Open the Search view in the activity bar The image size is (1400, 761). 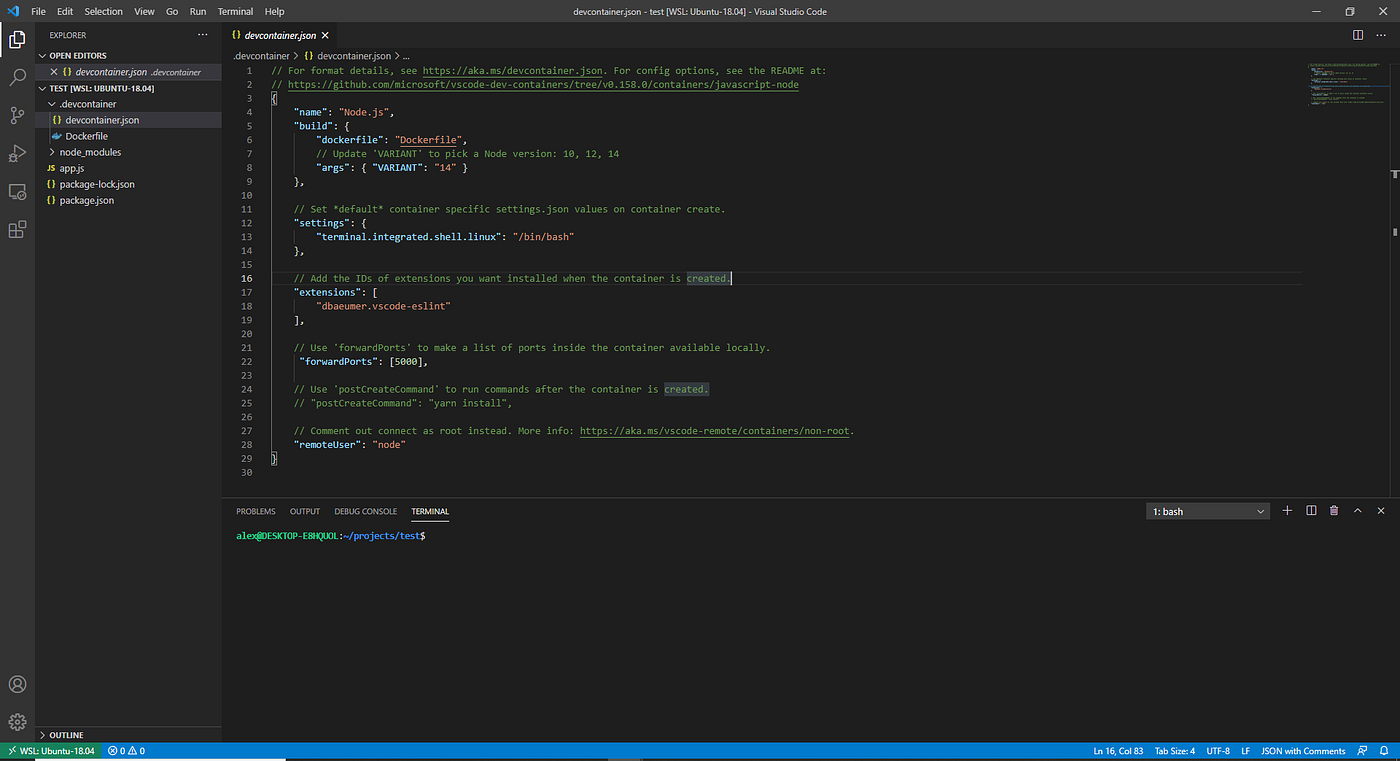[17, 77]
